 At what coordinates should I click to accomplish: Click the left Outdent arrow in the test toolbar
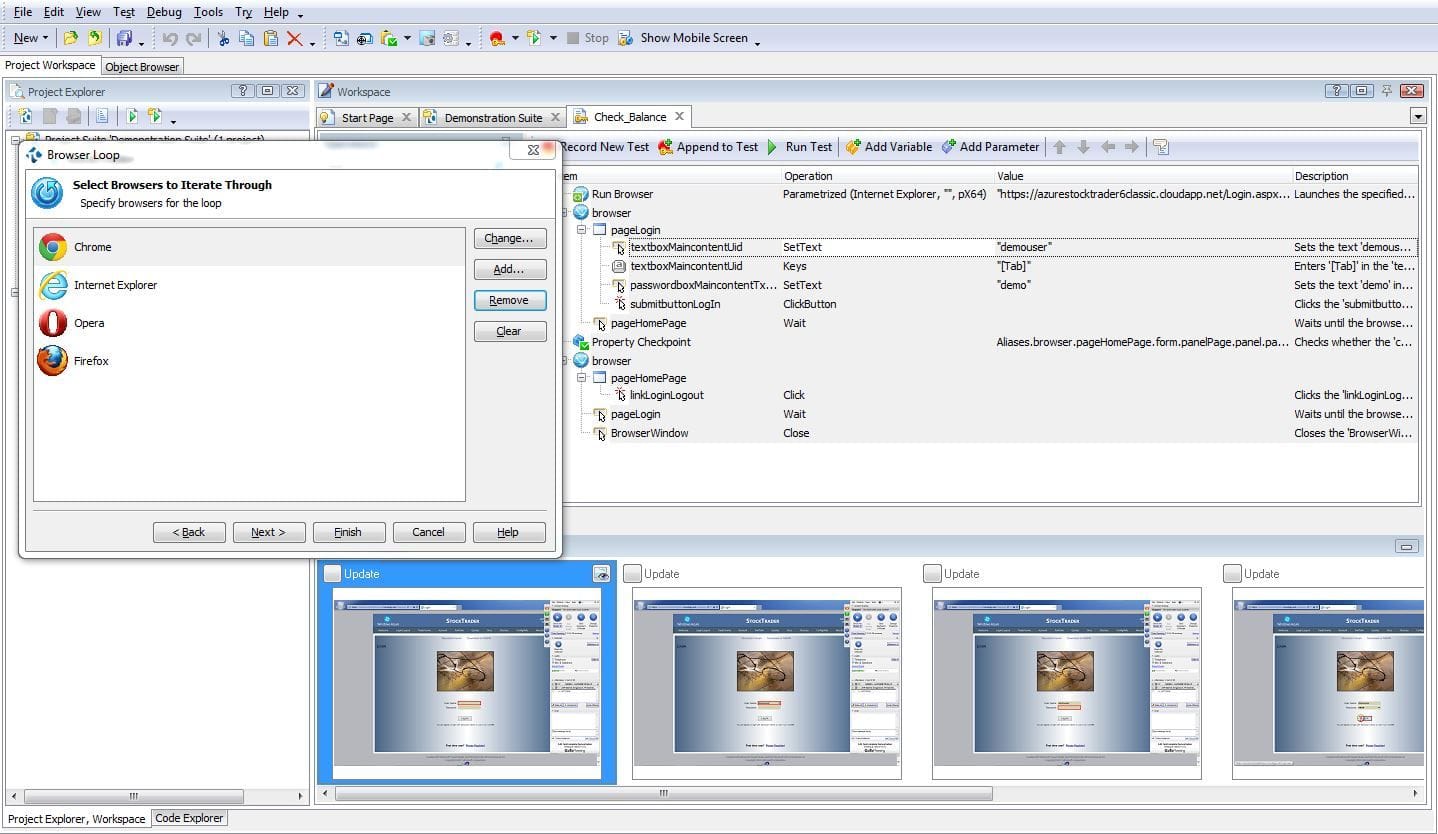[x=1108, y=147]
